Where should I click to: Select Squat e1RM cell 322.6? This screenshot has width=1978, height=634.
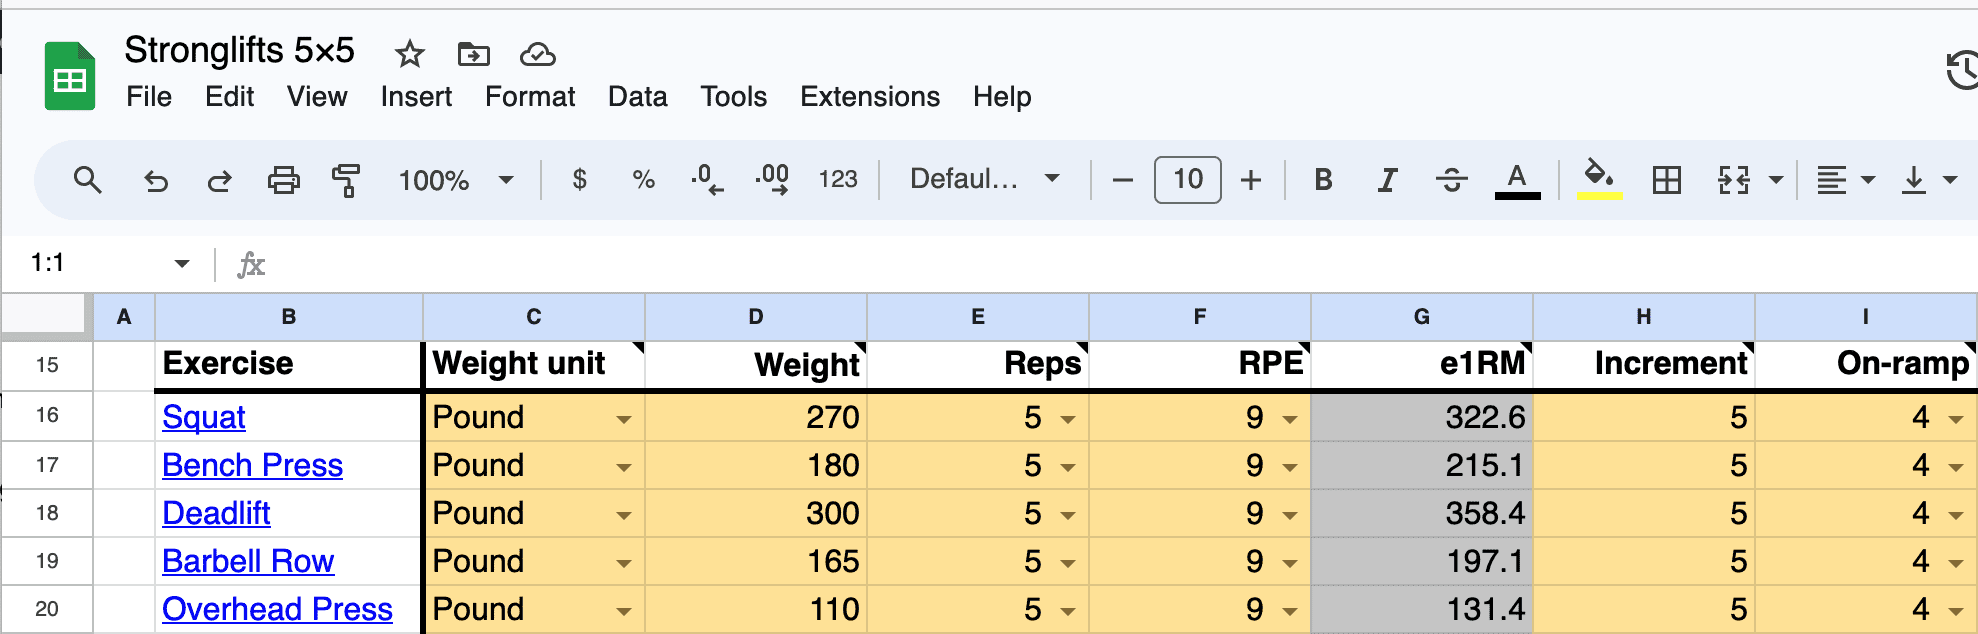coord(1421,417)
